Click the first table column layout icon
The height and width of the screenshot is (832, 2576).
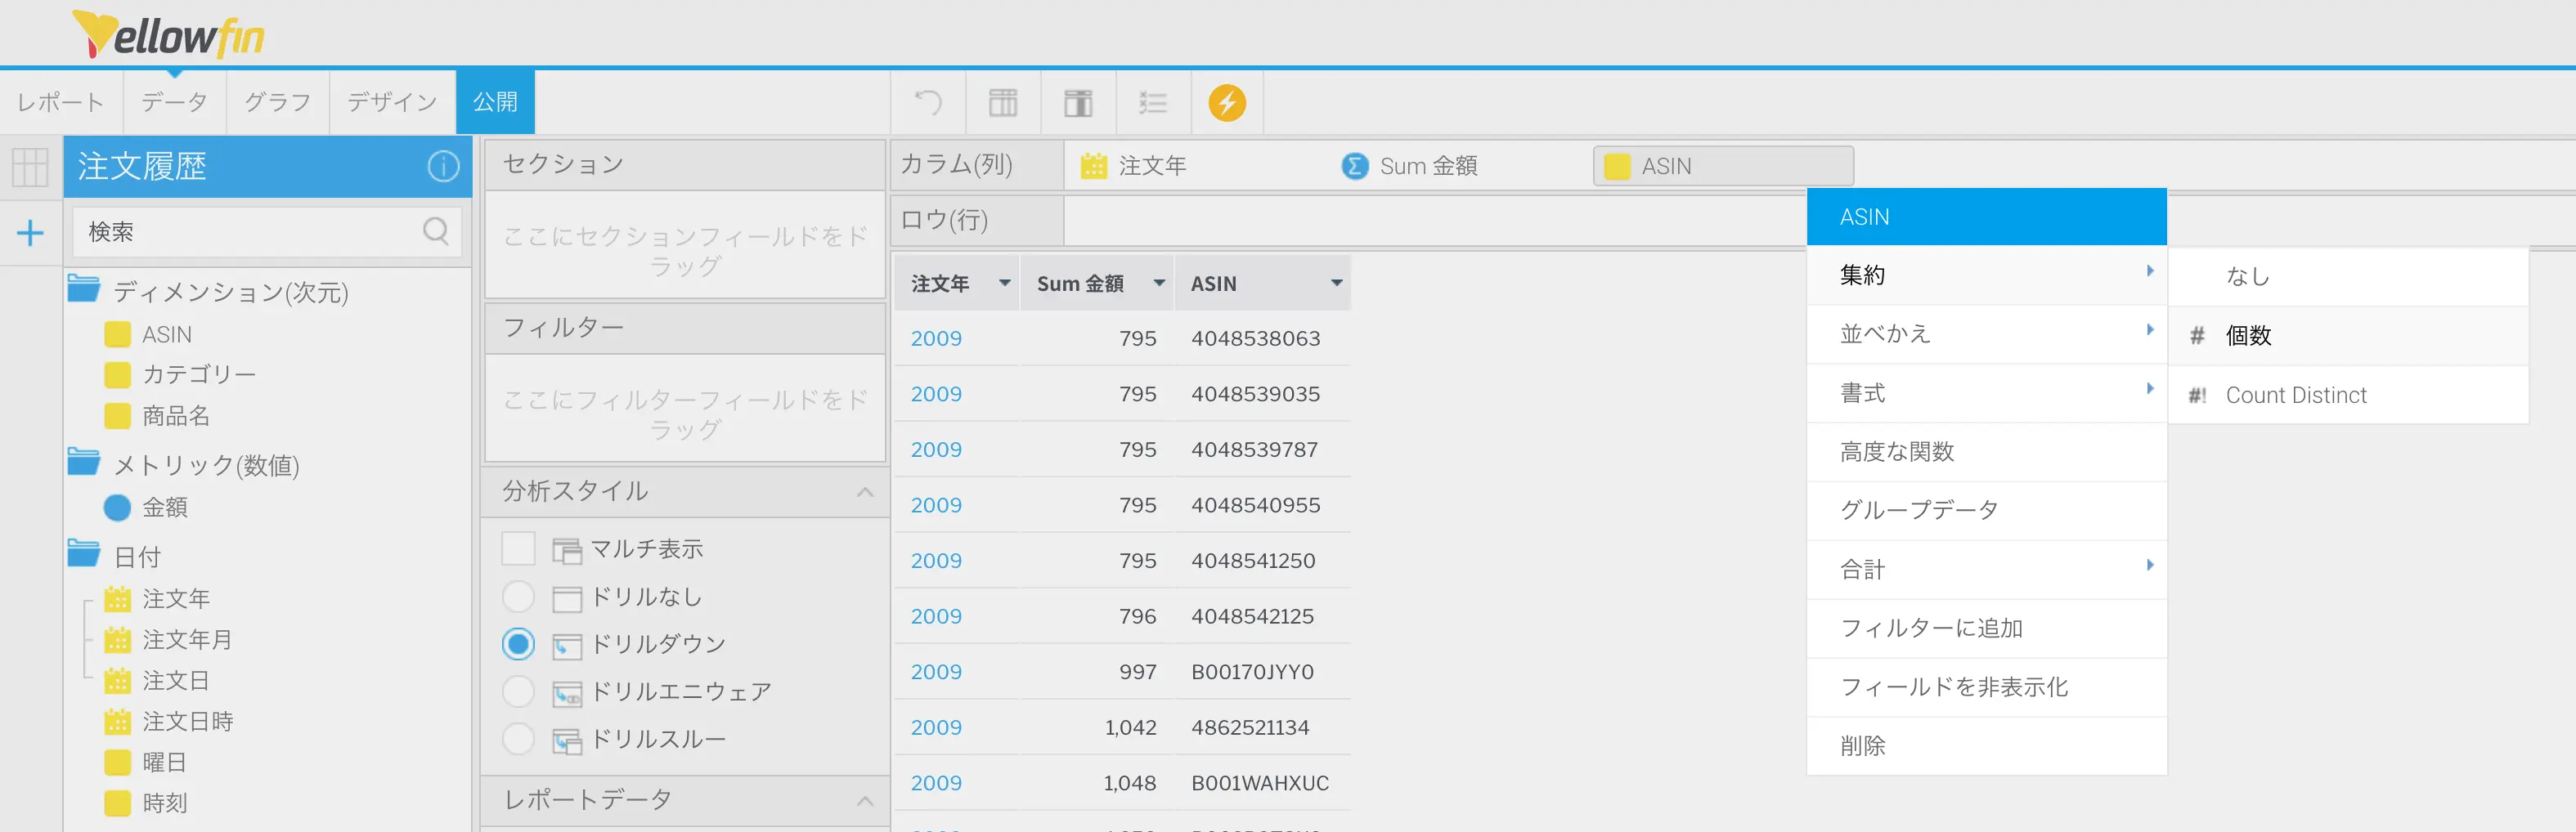[1003, 102]
